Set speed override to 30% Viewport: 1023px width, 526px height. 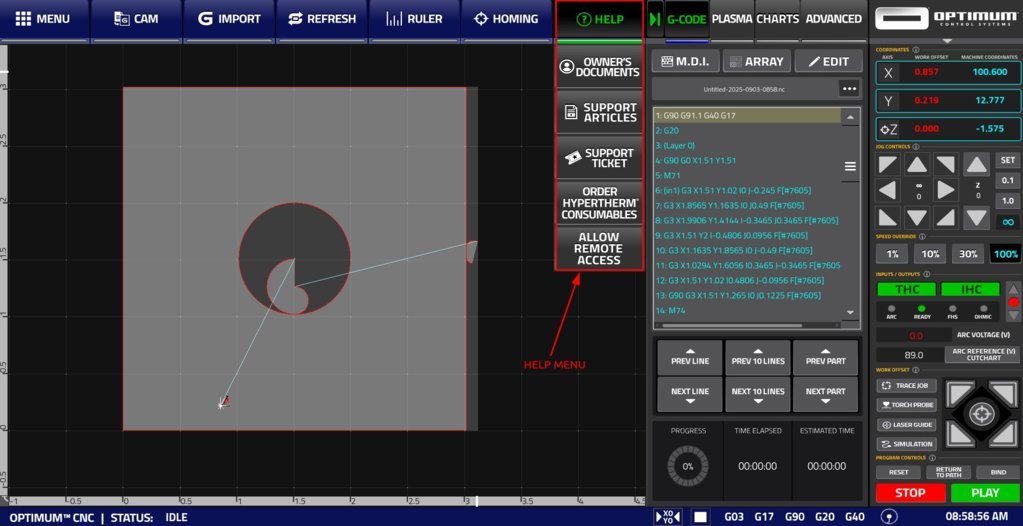[x=968, y=254]
